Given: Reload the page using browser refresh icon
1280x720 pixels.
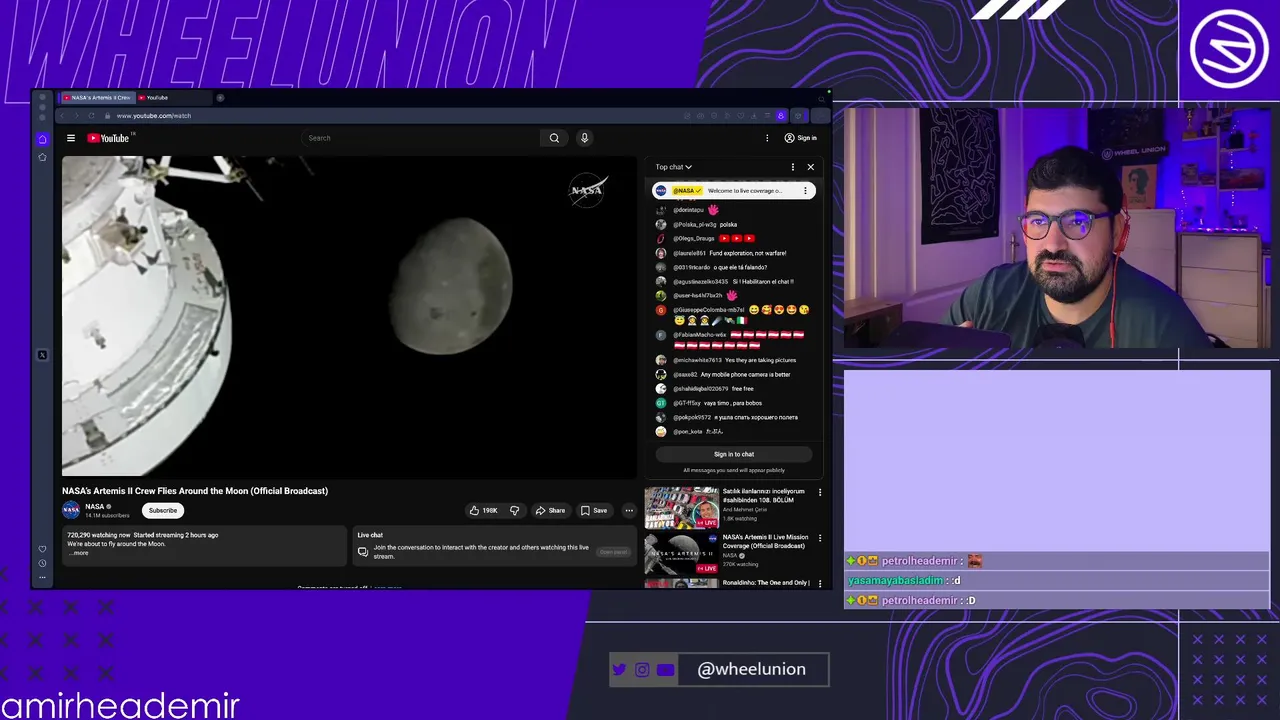Looking at the screenshot, I should [91, 116].
